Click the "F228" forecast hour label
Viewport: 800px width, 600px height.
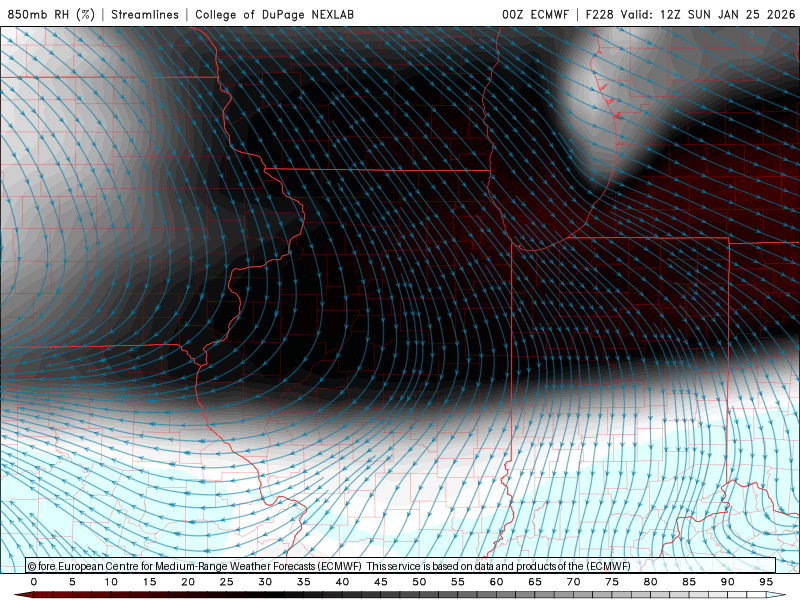tap(599, 14)
